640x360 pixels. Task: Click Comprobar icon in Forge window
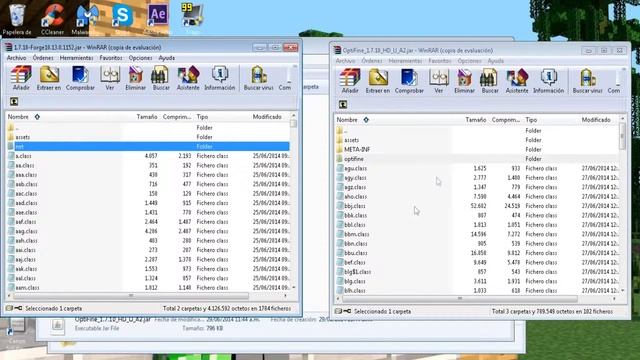[x=80, y=78]
